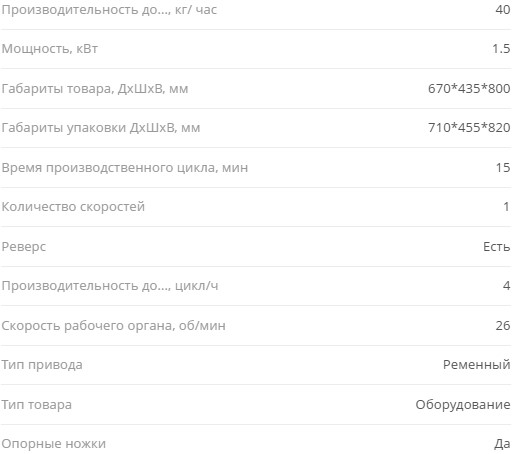Click 'Производительность до..., цикл/ч' label

[x=110, y=286]
